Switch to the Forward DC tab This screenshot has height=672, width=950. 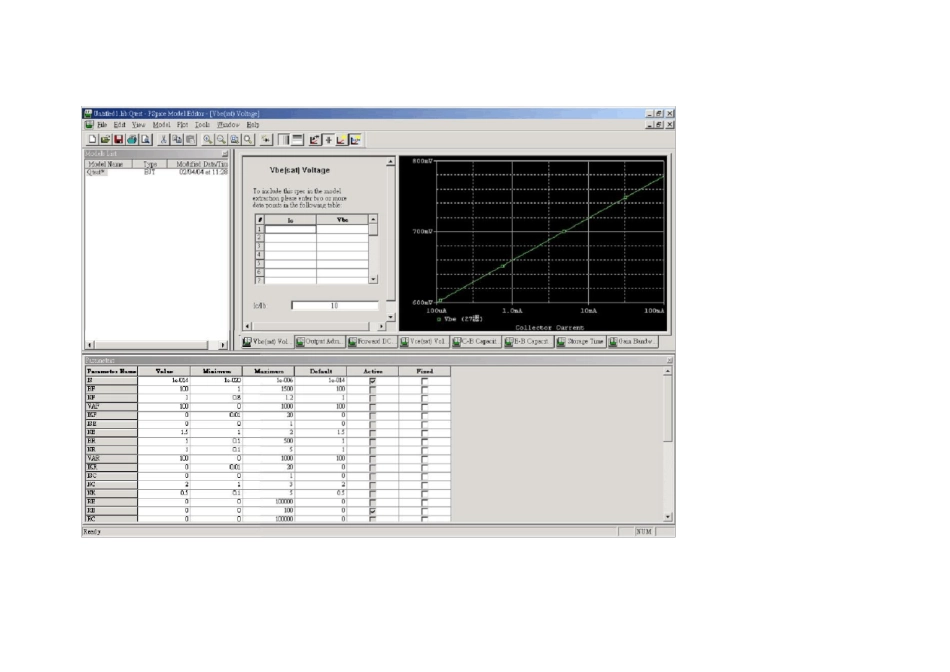point(372,342)
